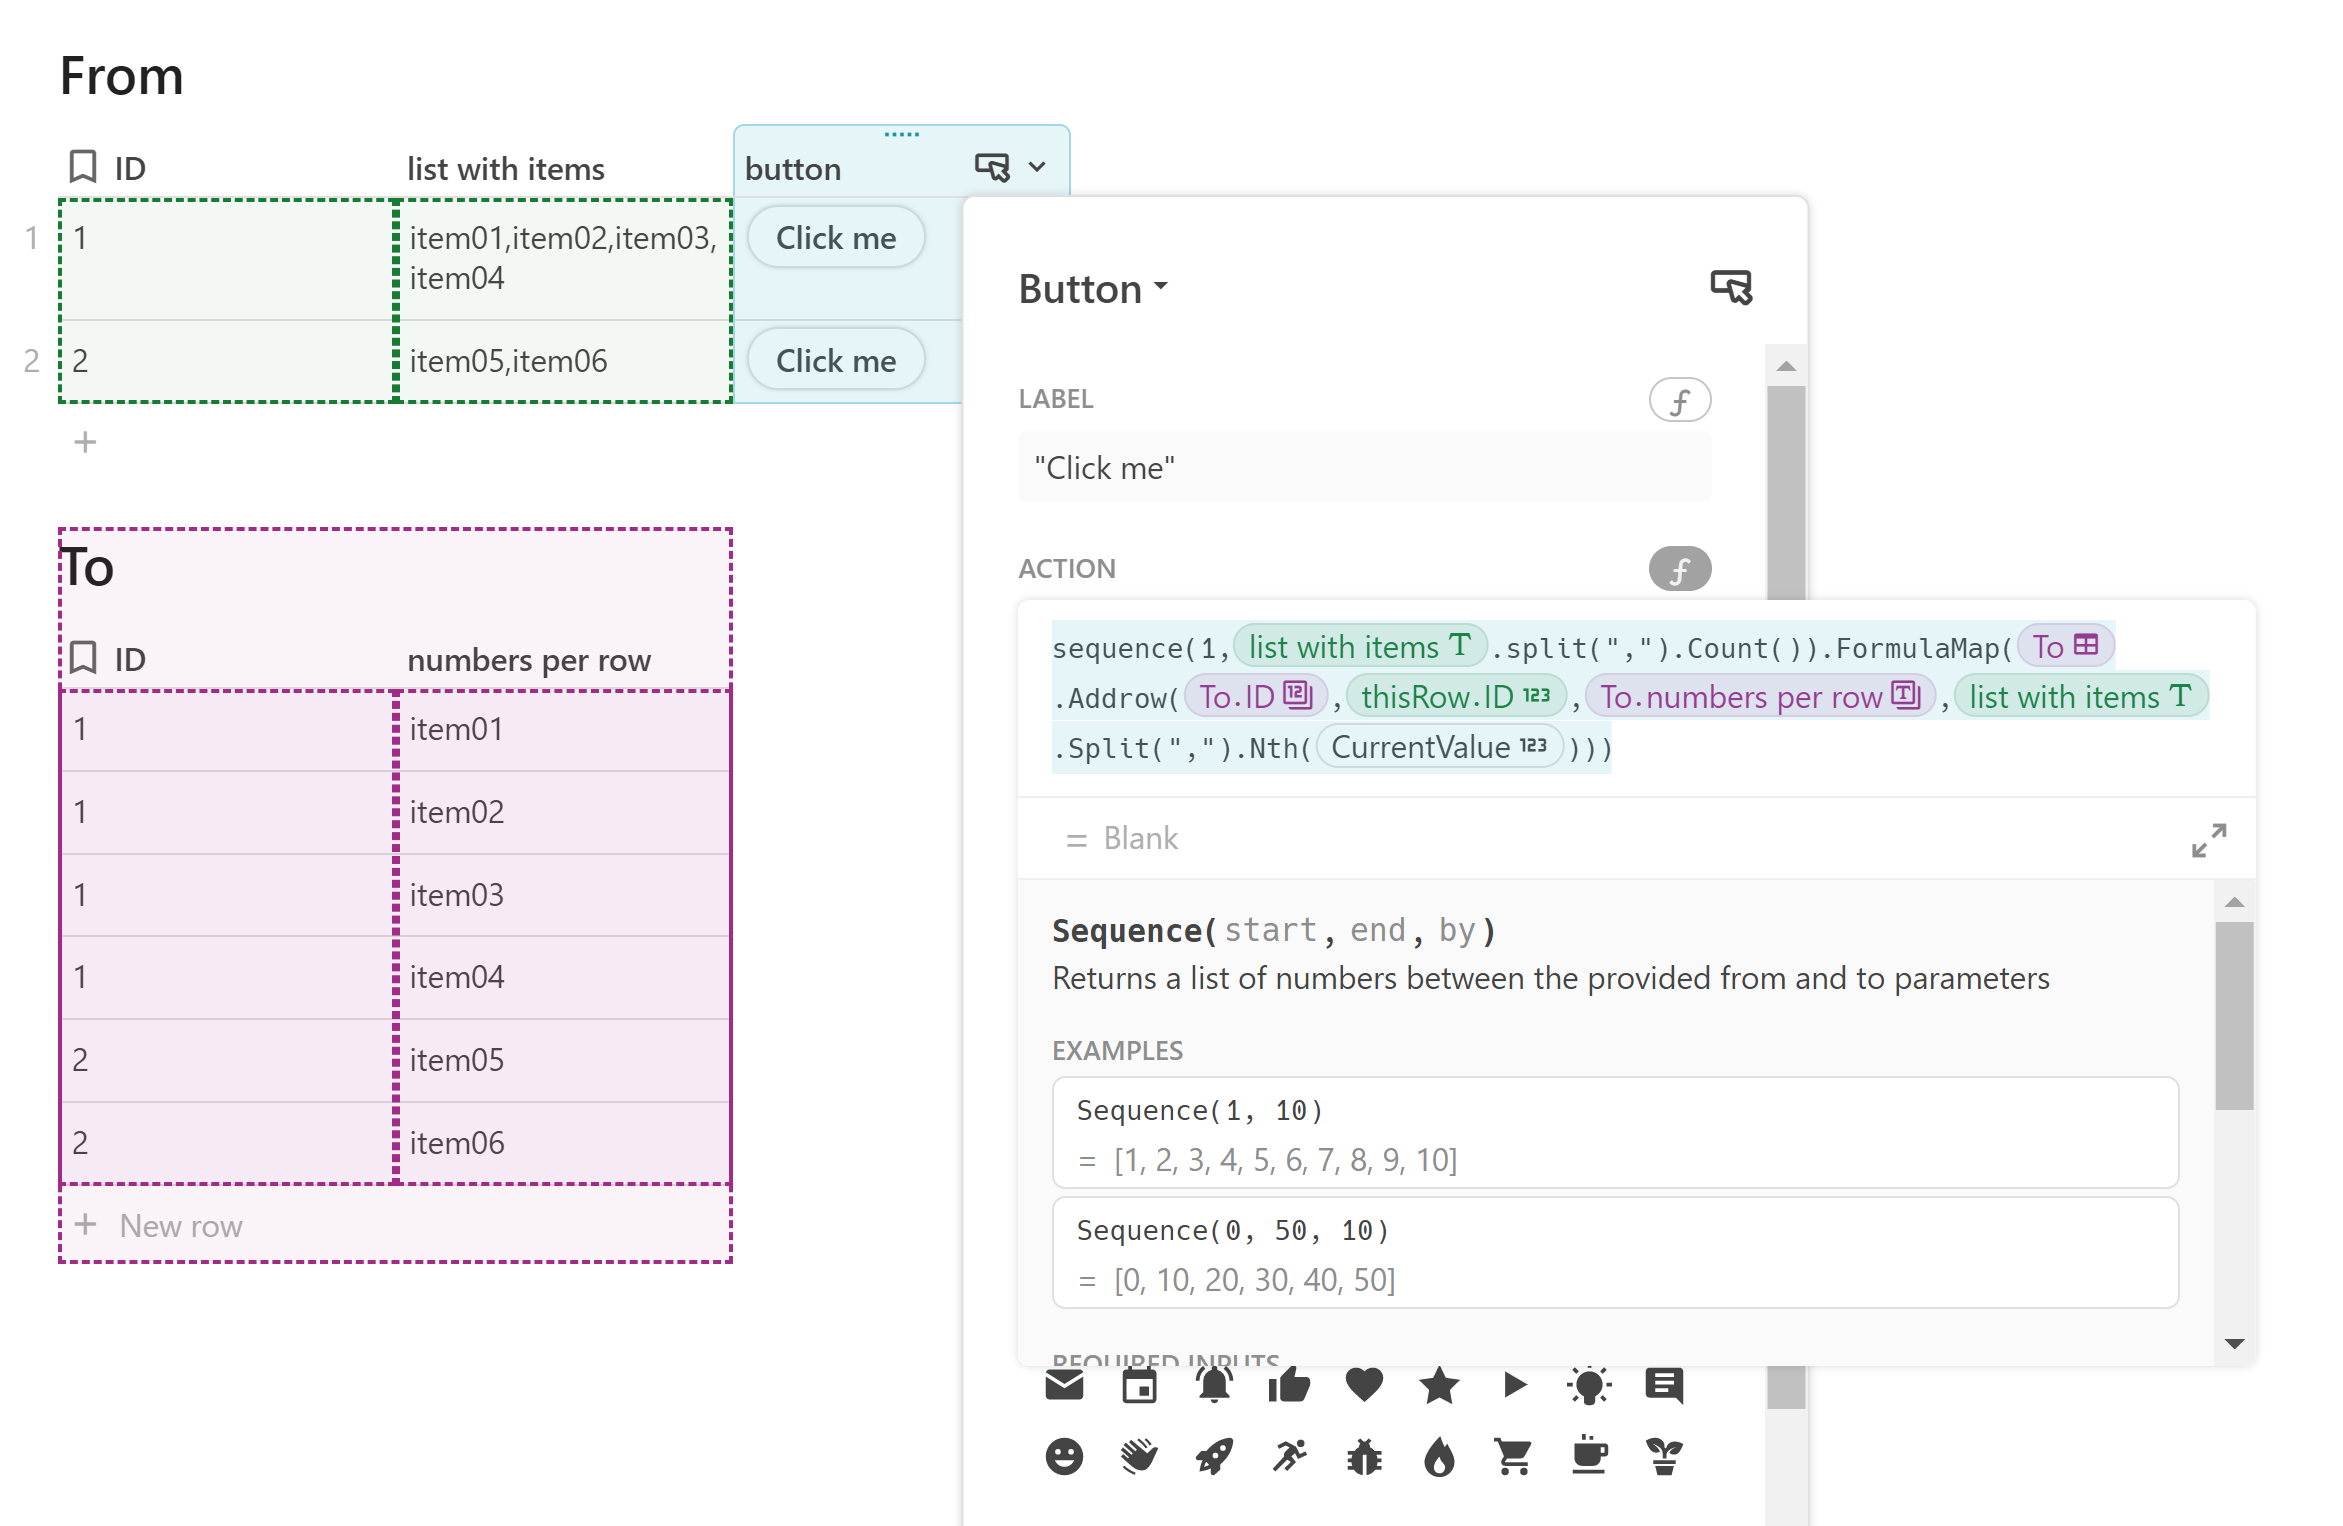Pick the thumbs up icon

[x=1289, y=1385]
